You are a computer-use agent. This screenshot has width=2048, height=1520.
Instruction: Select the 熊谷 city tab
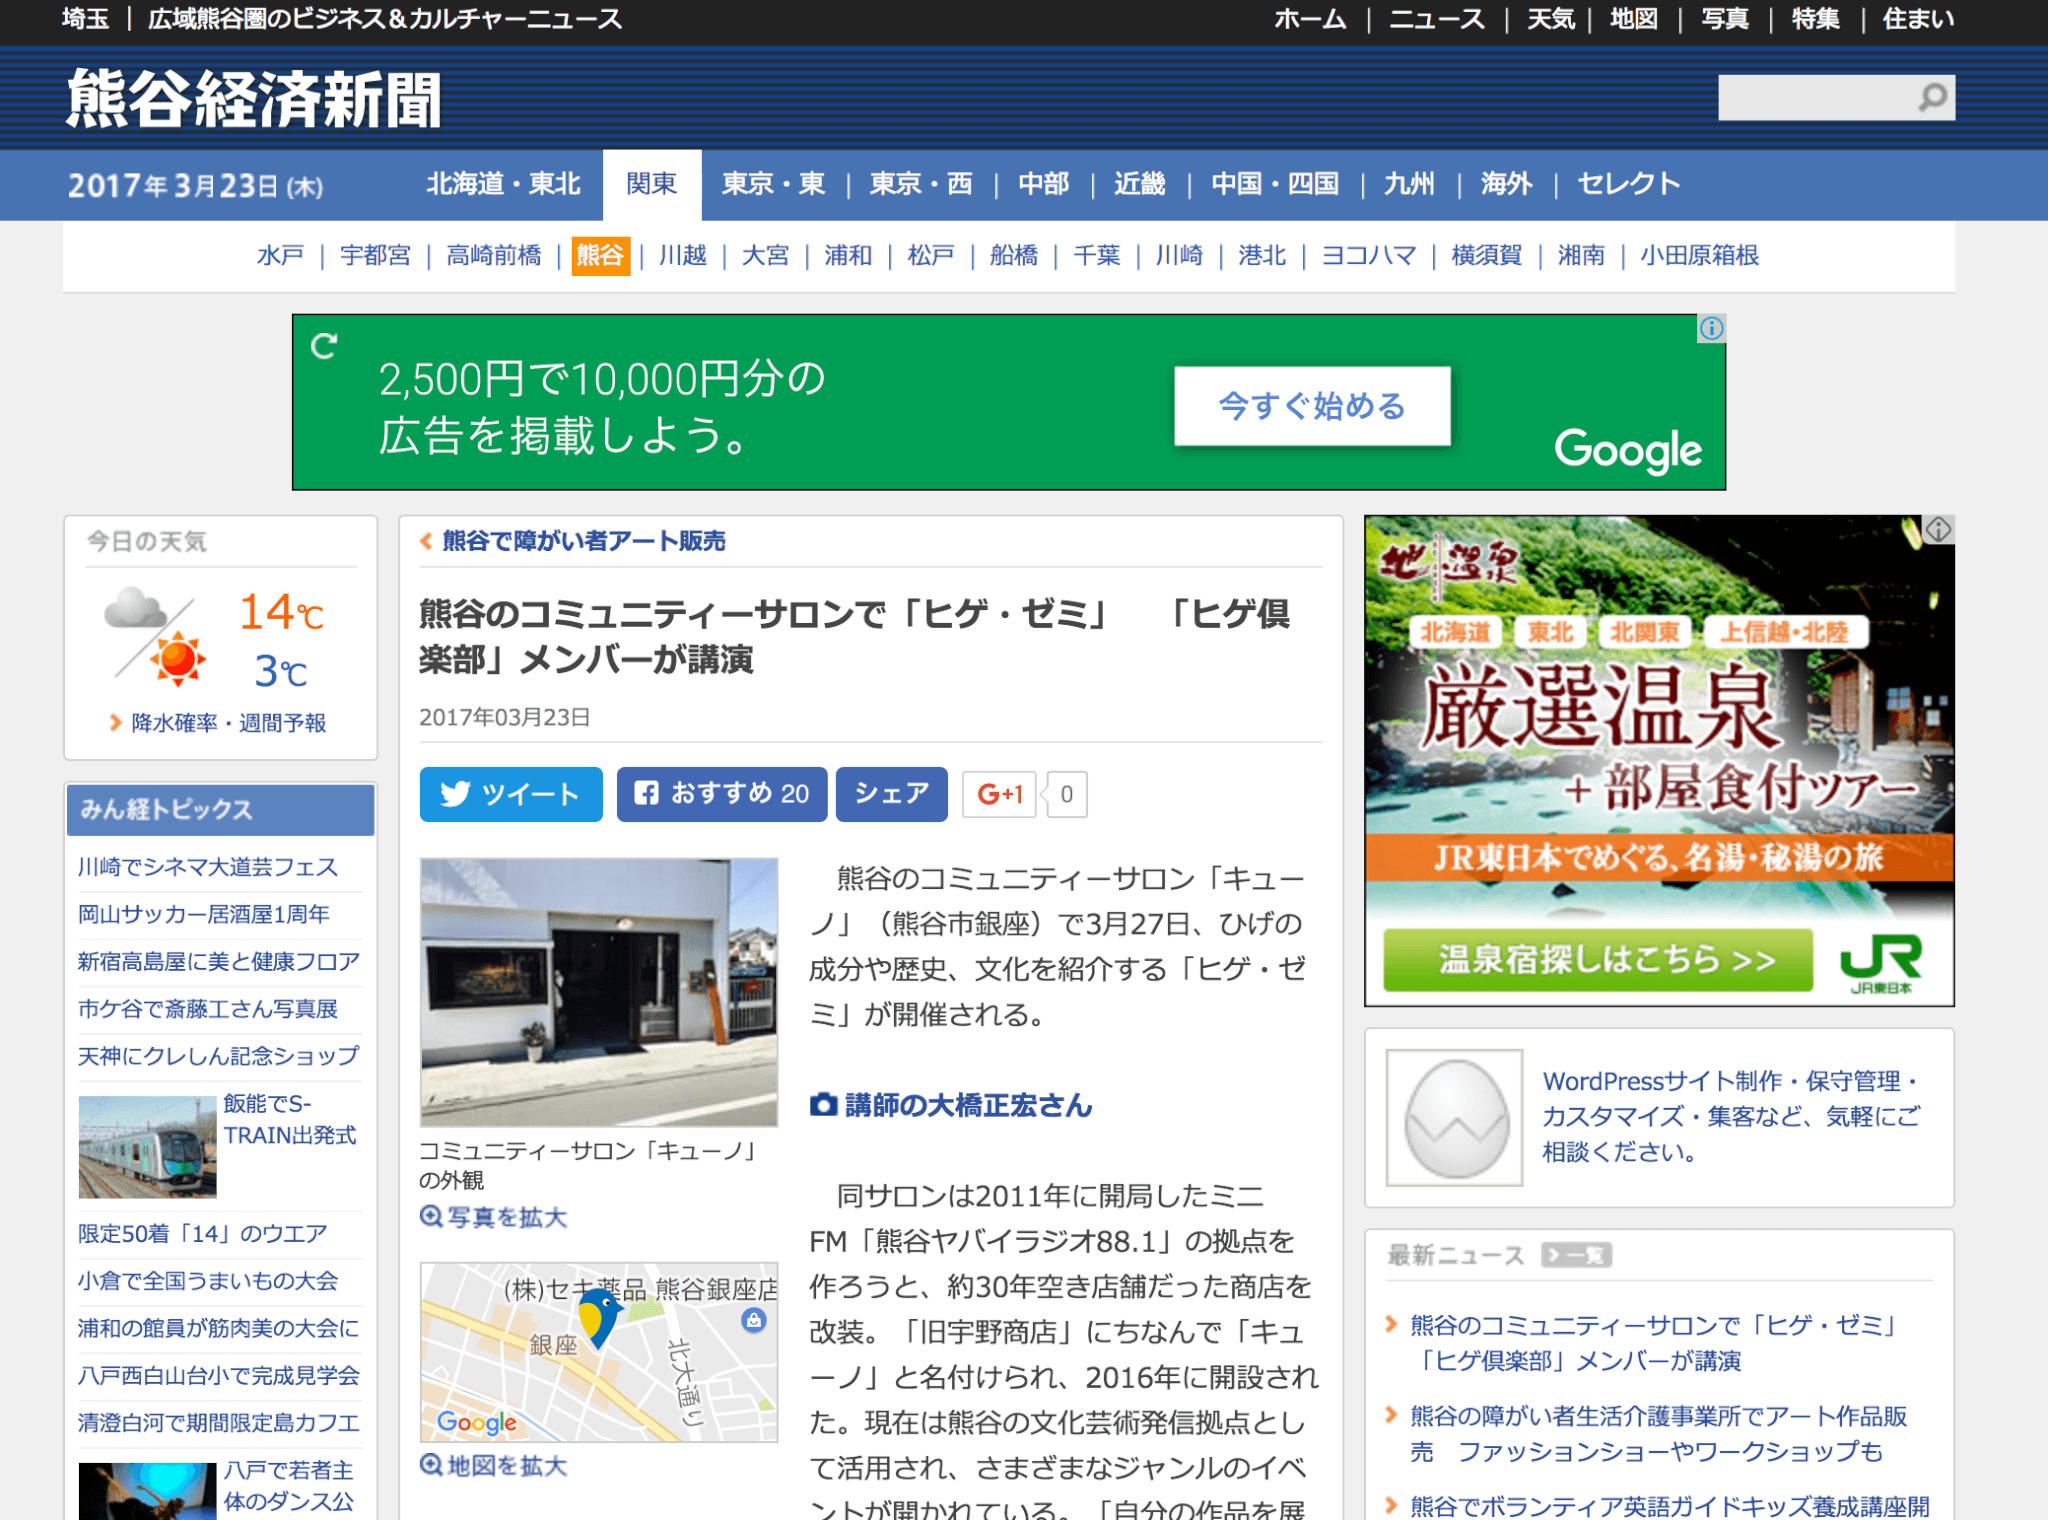(x=601, y=256)
